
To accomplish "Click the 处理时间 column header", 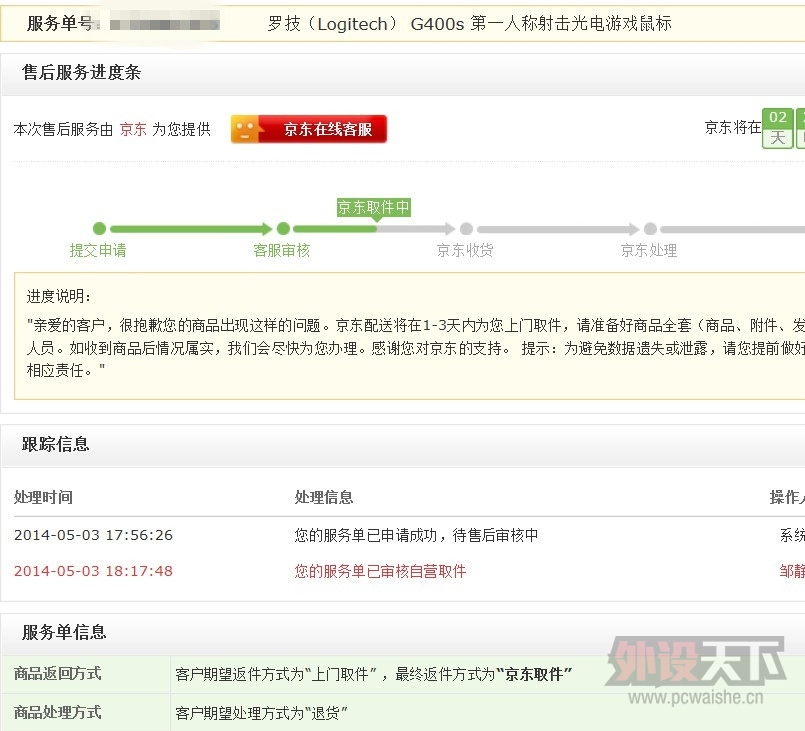I will coord(43,497).
